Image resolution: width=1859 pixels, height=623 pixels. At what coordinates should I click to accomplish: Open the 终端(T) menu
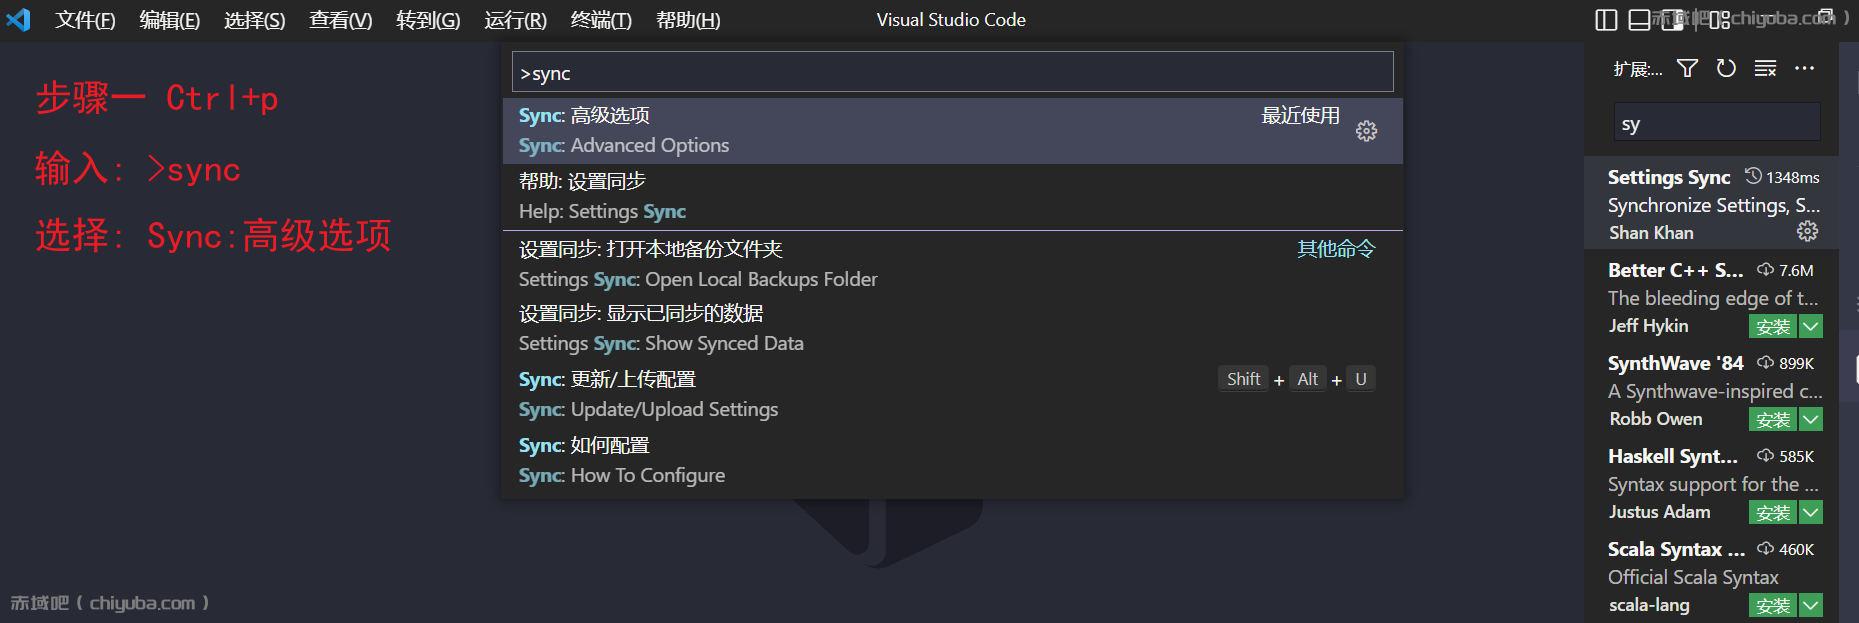point(601,20)
